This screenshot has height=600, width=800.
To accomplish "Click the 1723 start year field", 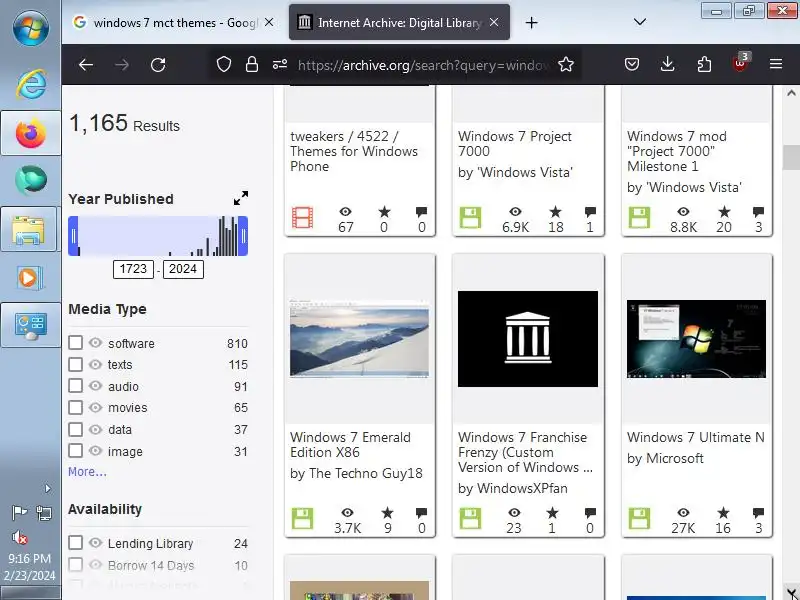I will click(133, 269).
